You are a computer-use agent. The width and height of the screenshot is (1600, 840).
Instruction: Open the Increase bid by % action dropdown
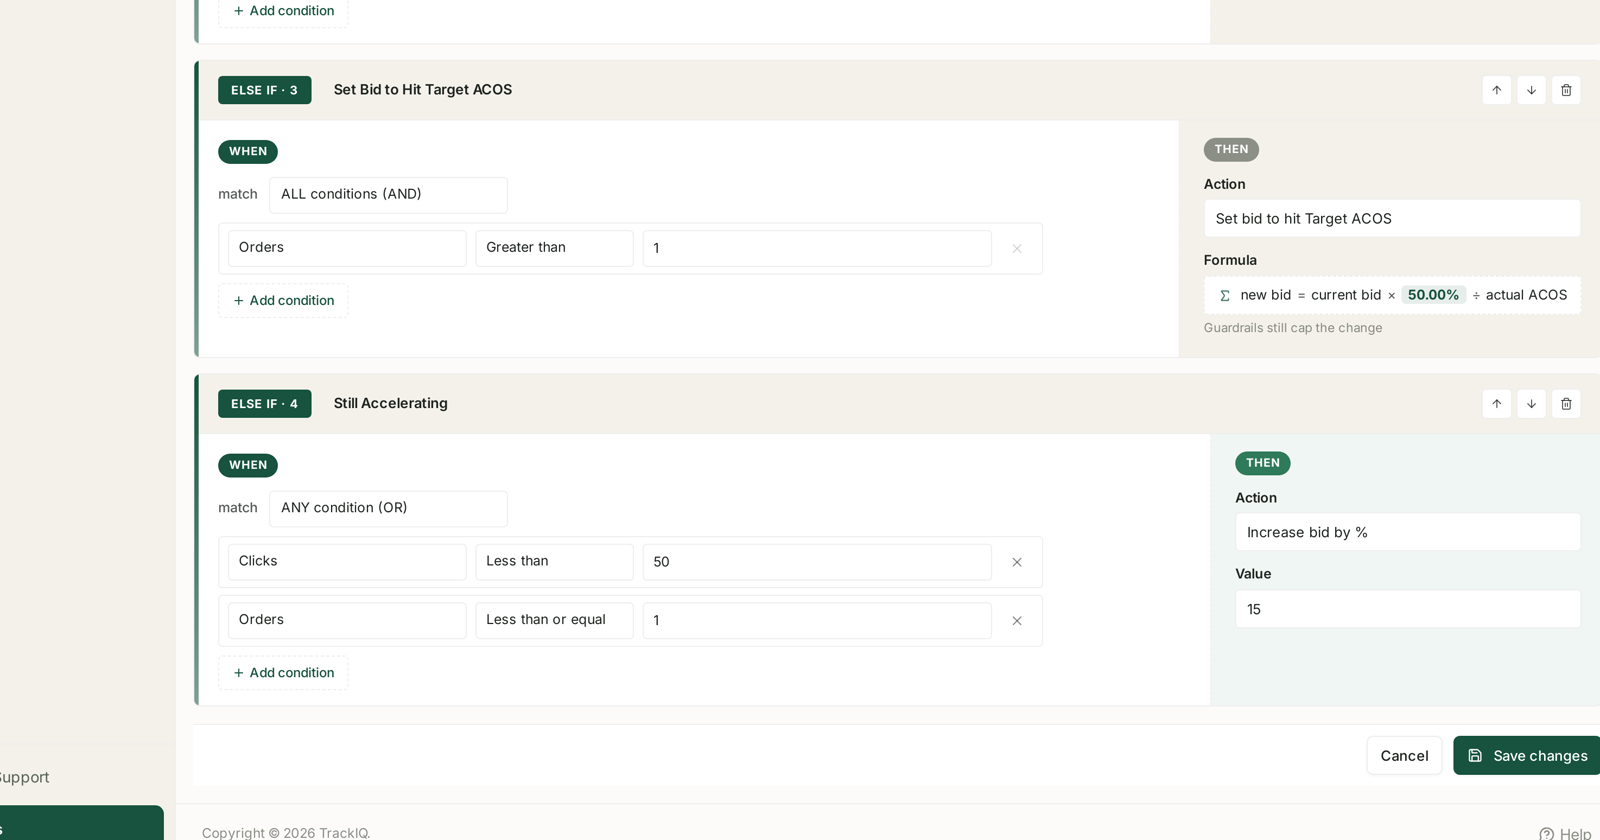click(1408, 532)
